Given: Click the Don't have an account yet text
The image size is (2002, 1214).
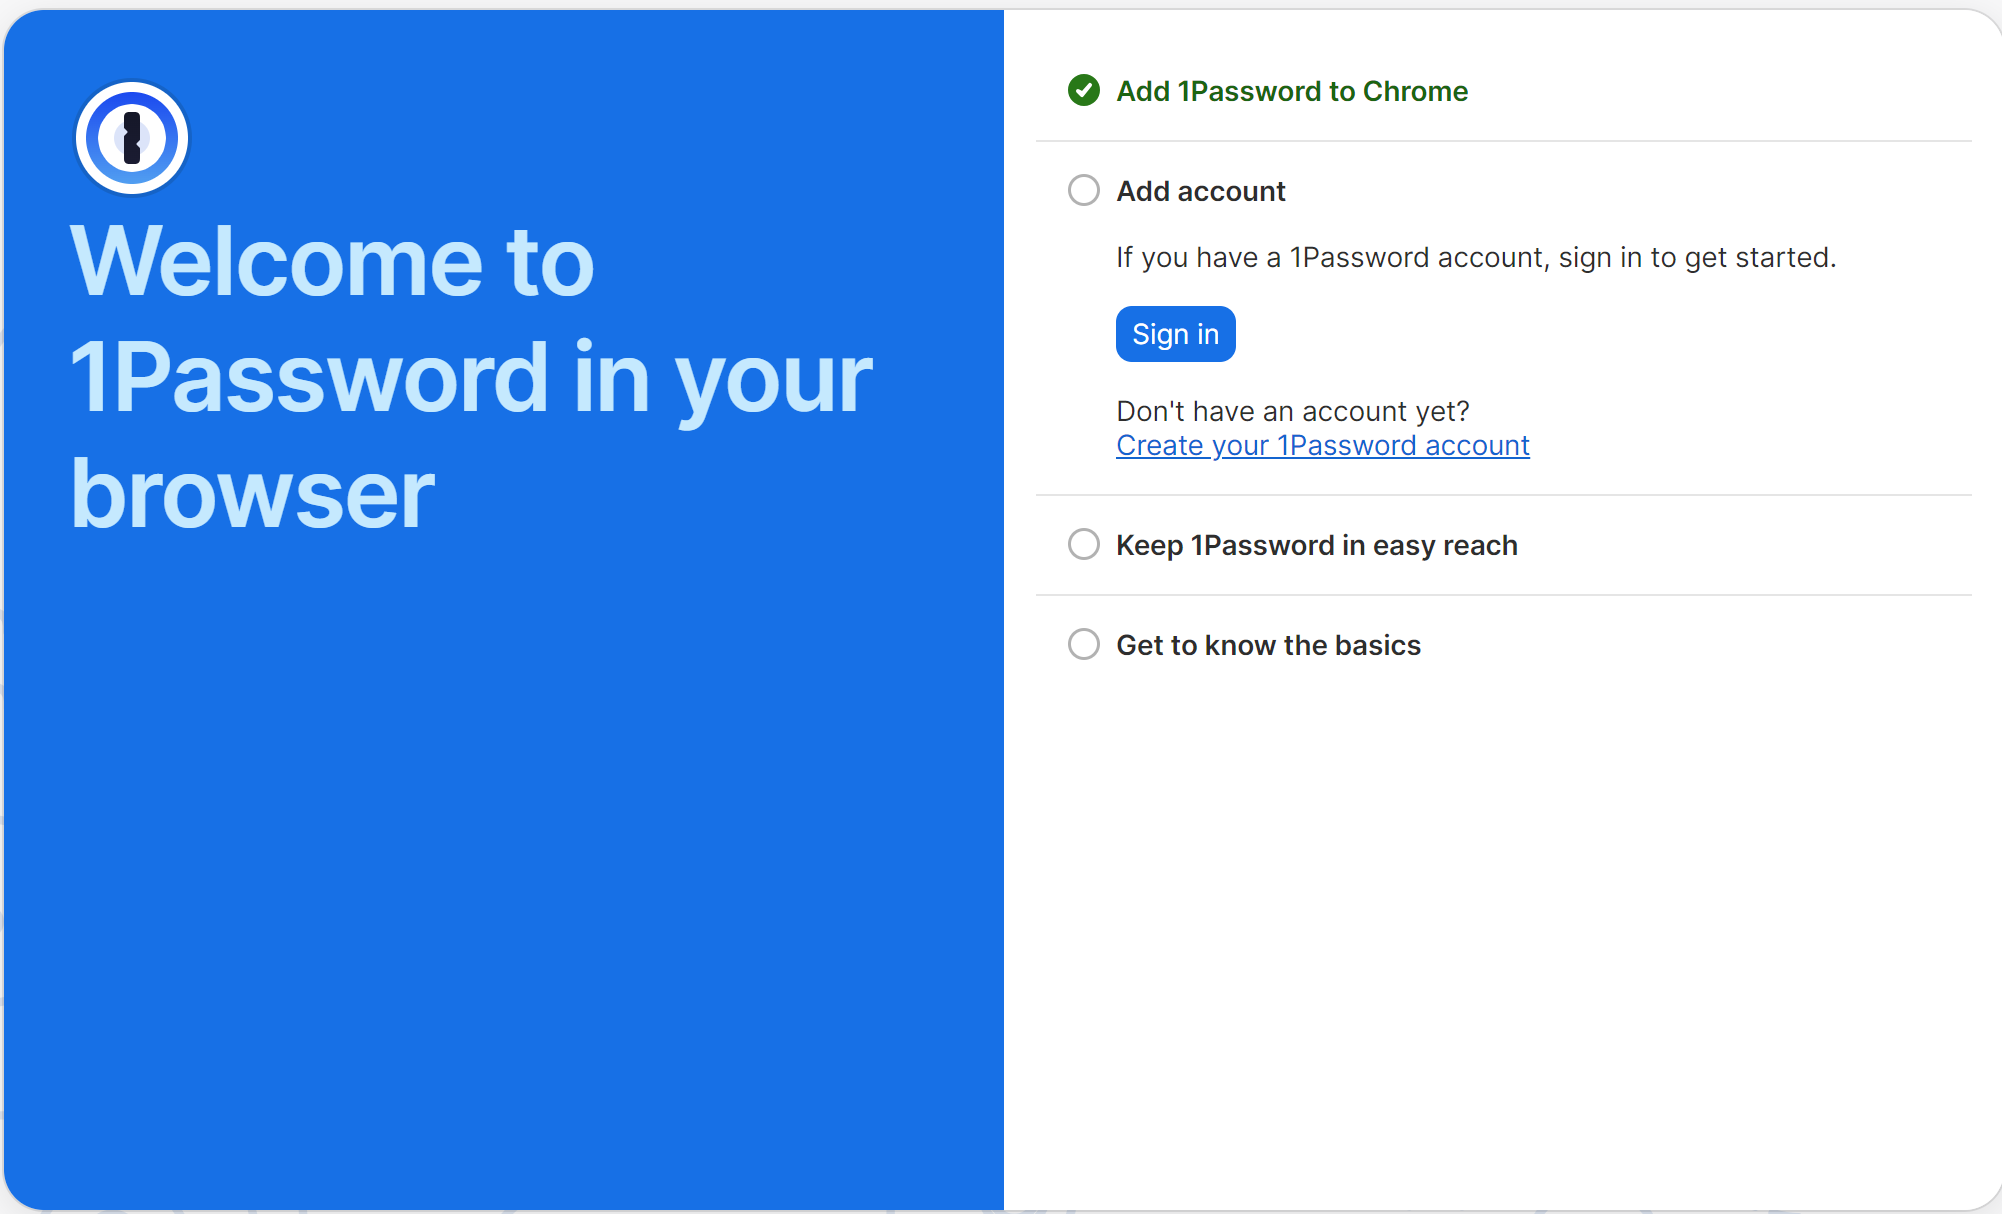Looking at the screenshot, I should [x=1292, y=410].
